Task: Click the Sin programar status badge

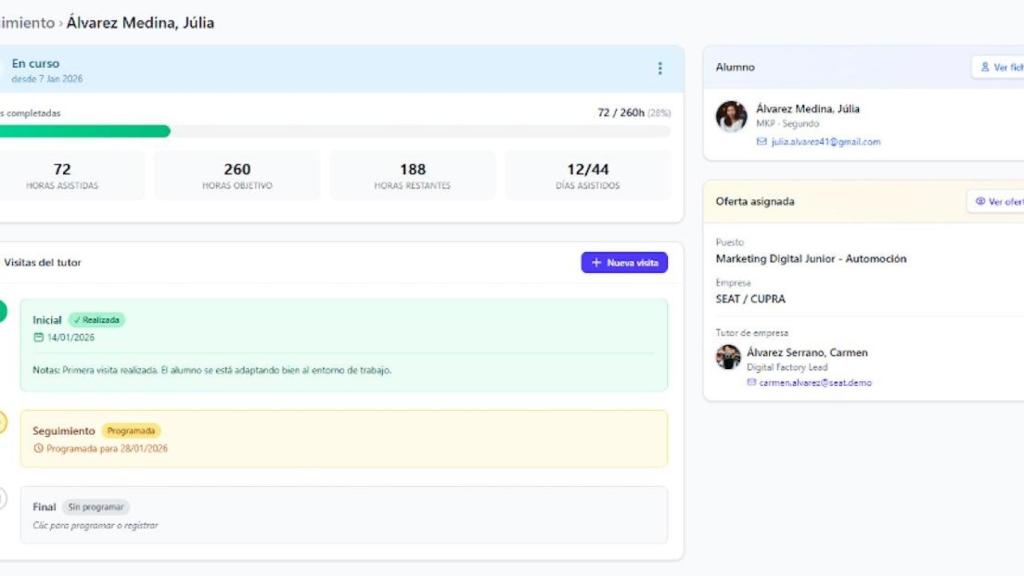Action: (x=95, y=507)
